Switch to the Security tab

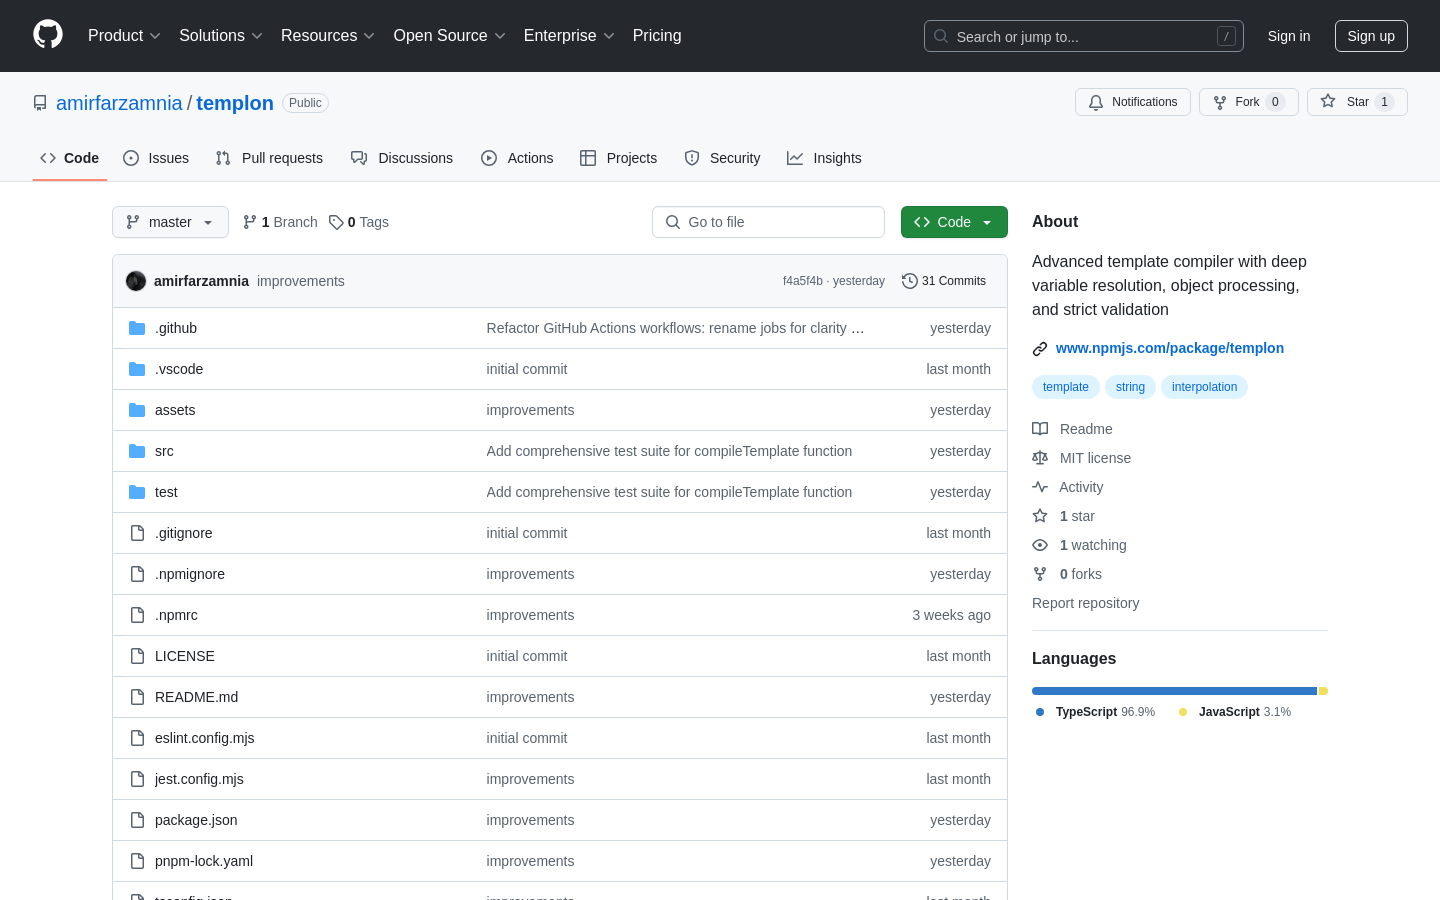coord(722,158)
